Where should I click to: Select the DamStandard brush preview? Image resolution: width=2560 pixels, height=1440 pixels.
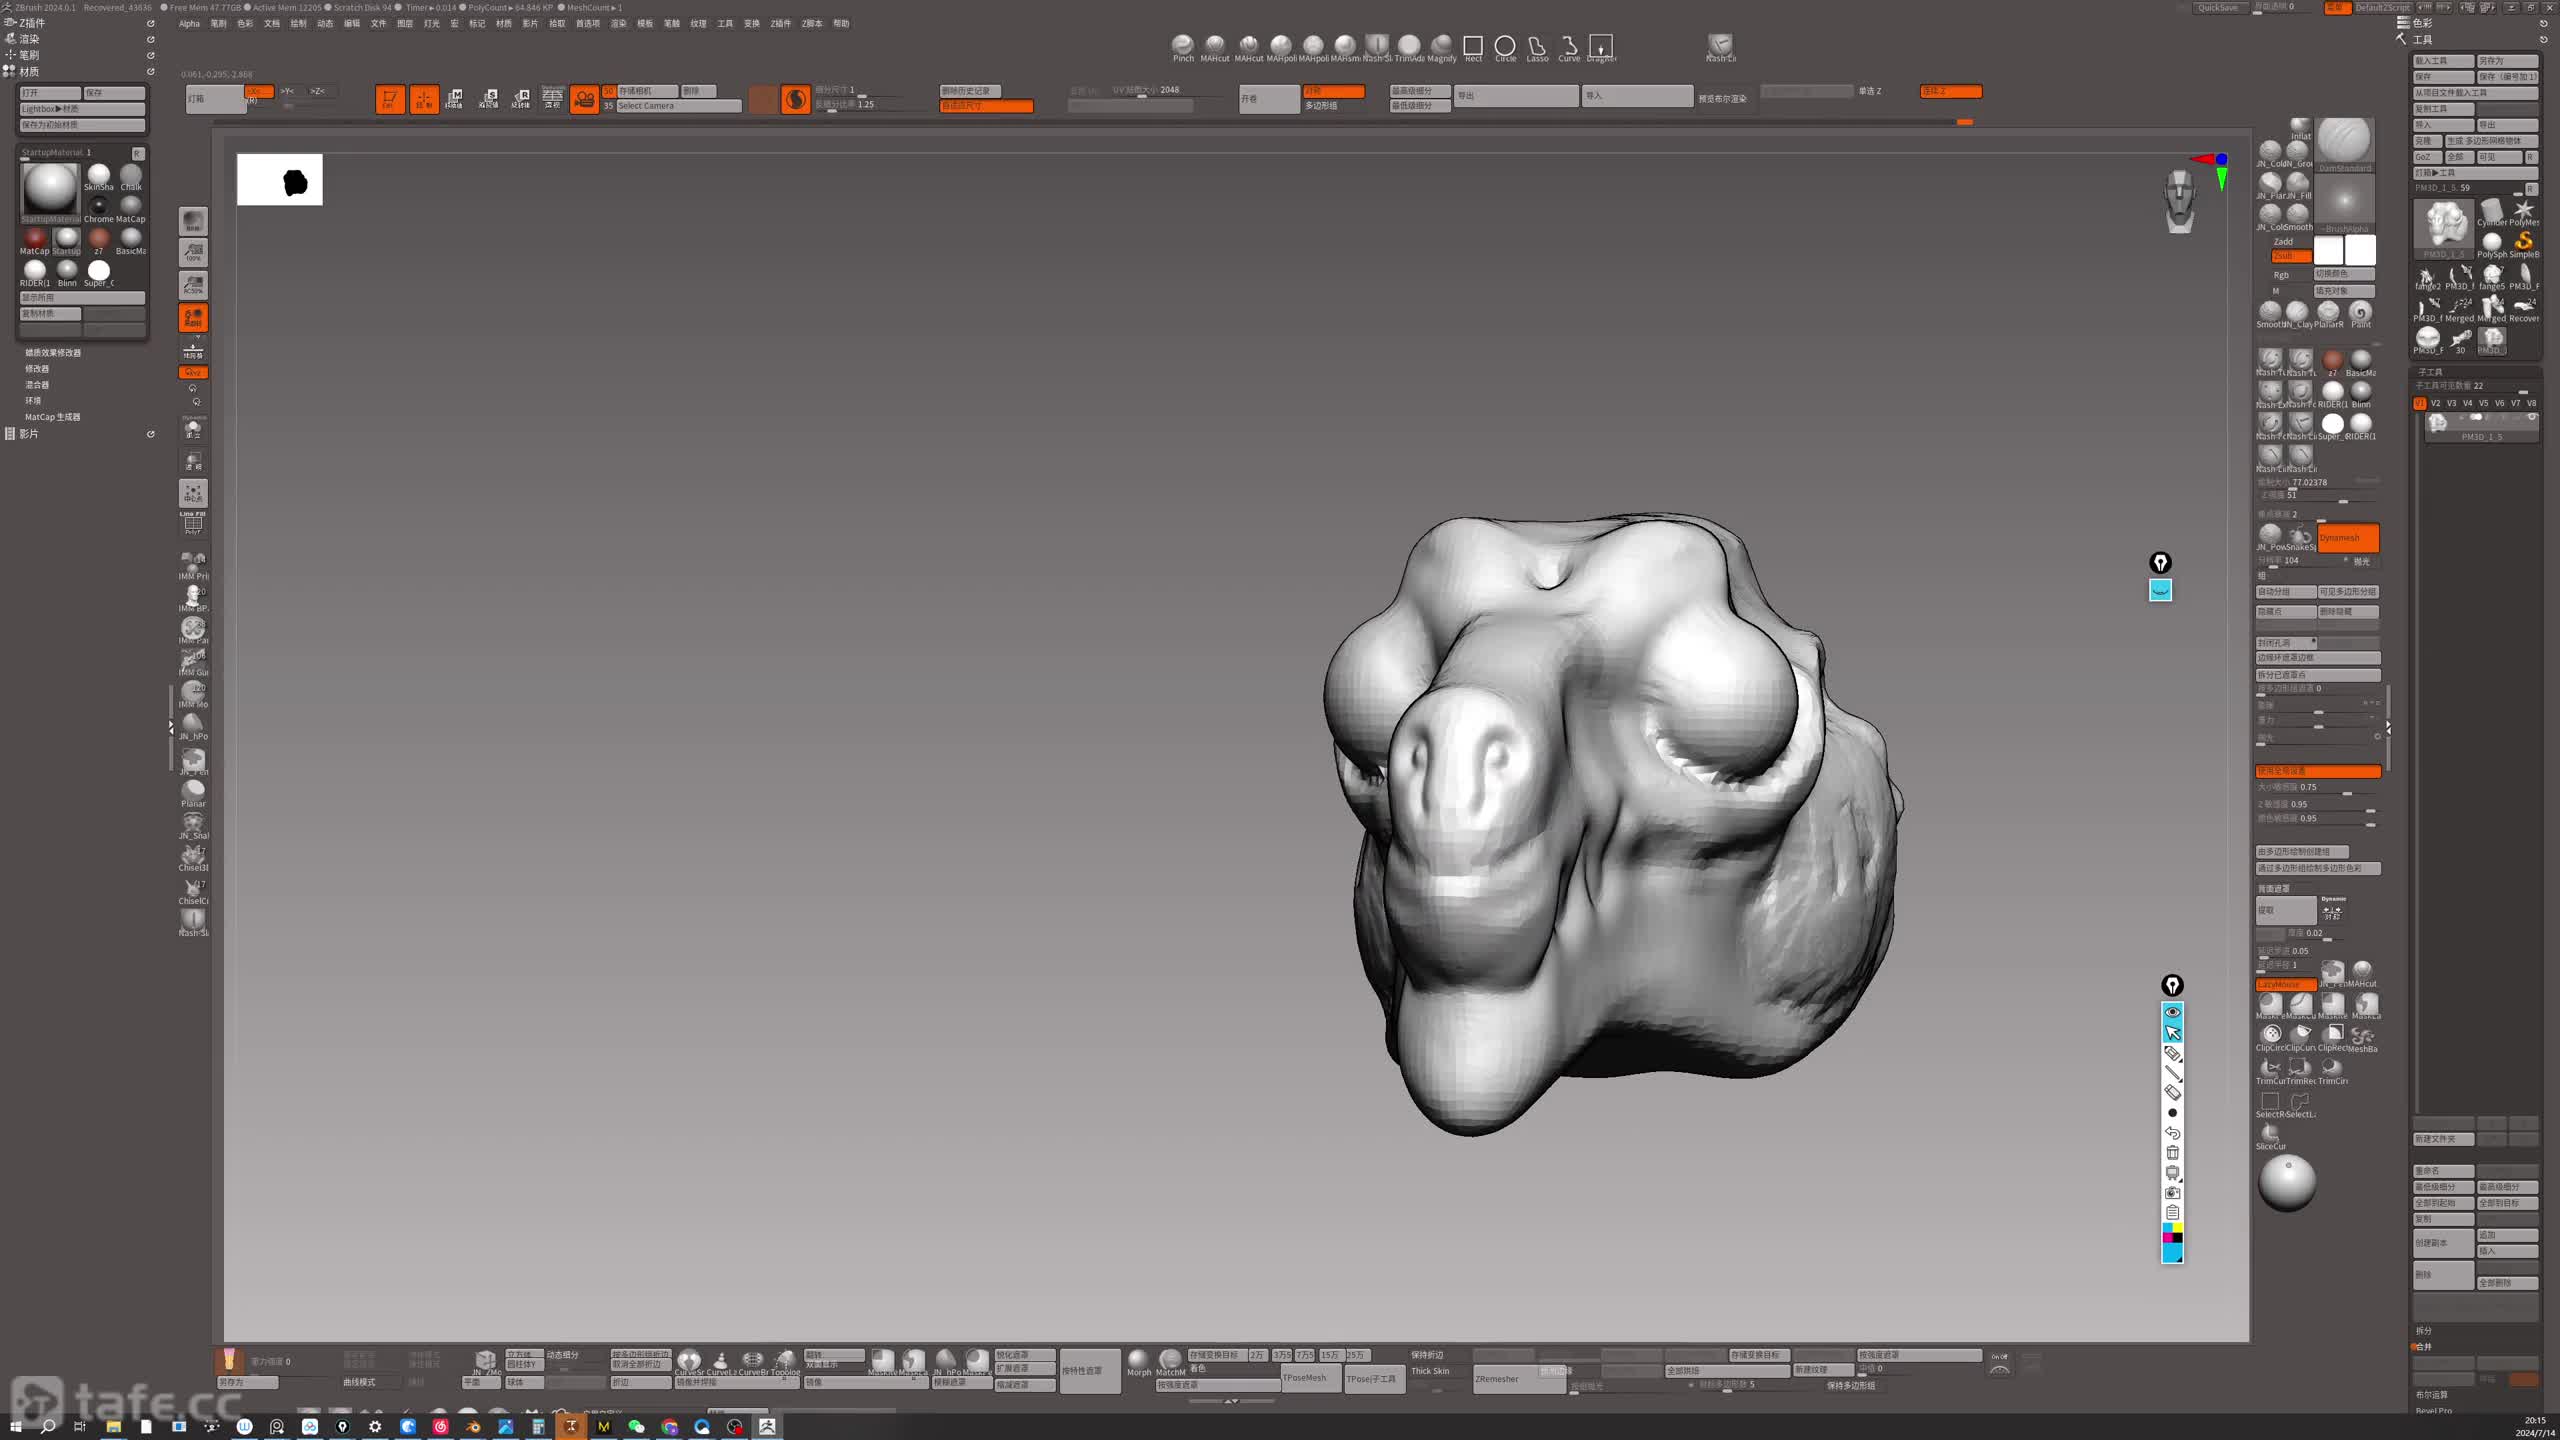click(2344, 141)
